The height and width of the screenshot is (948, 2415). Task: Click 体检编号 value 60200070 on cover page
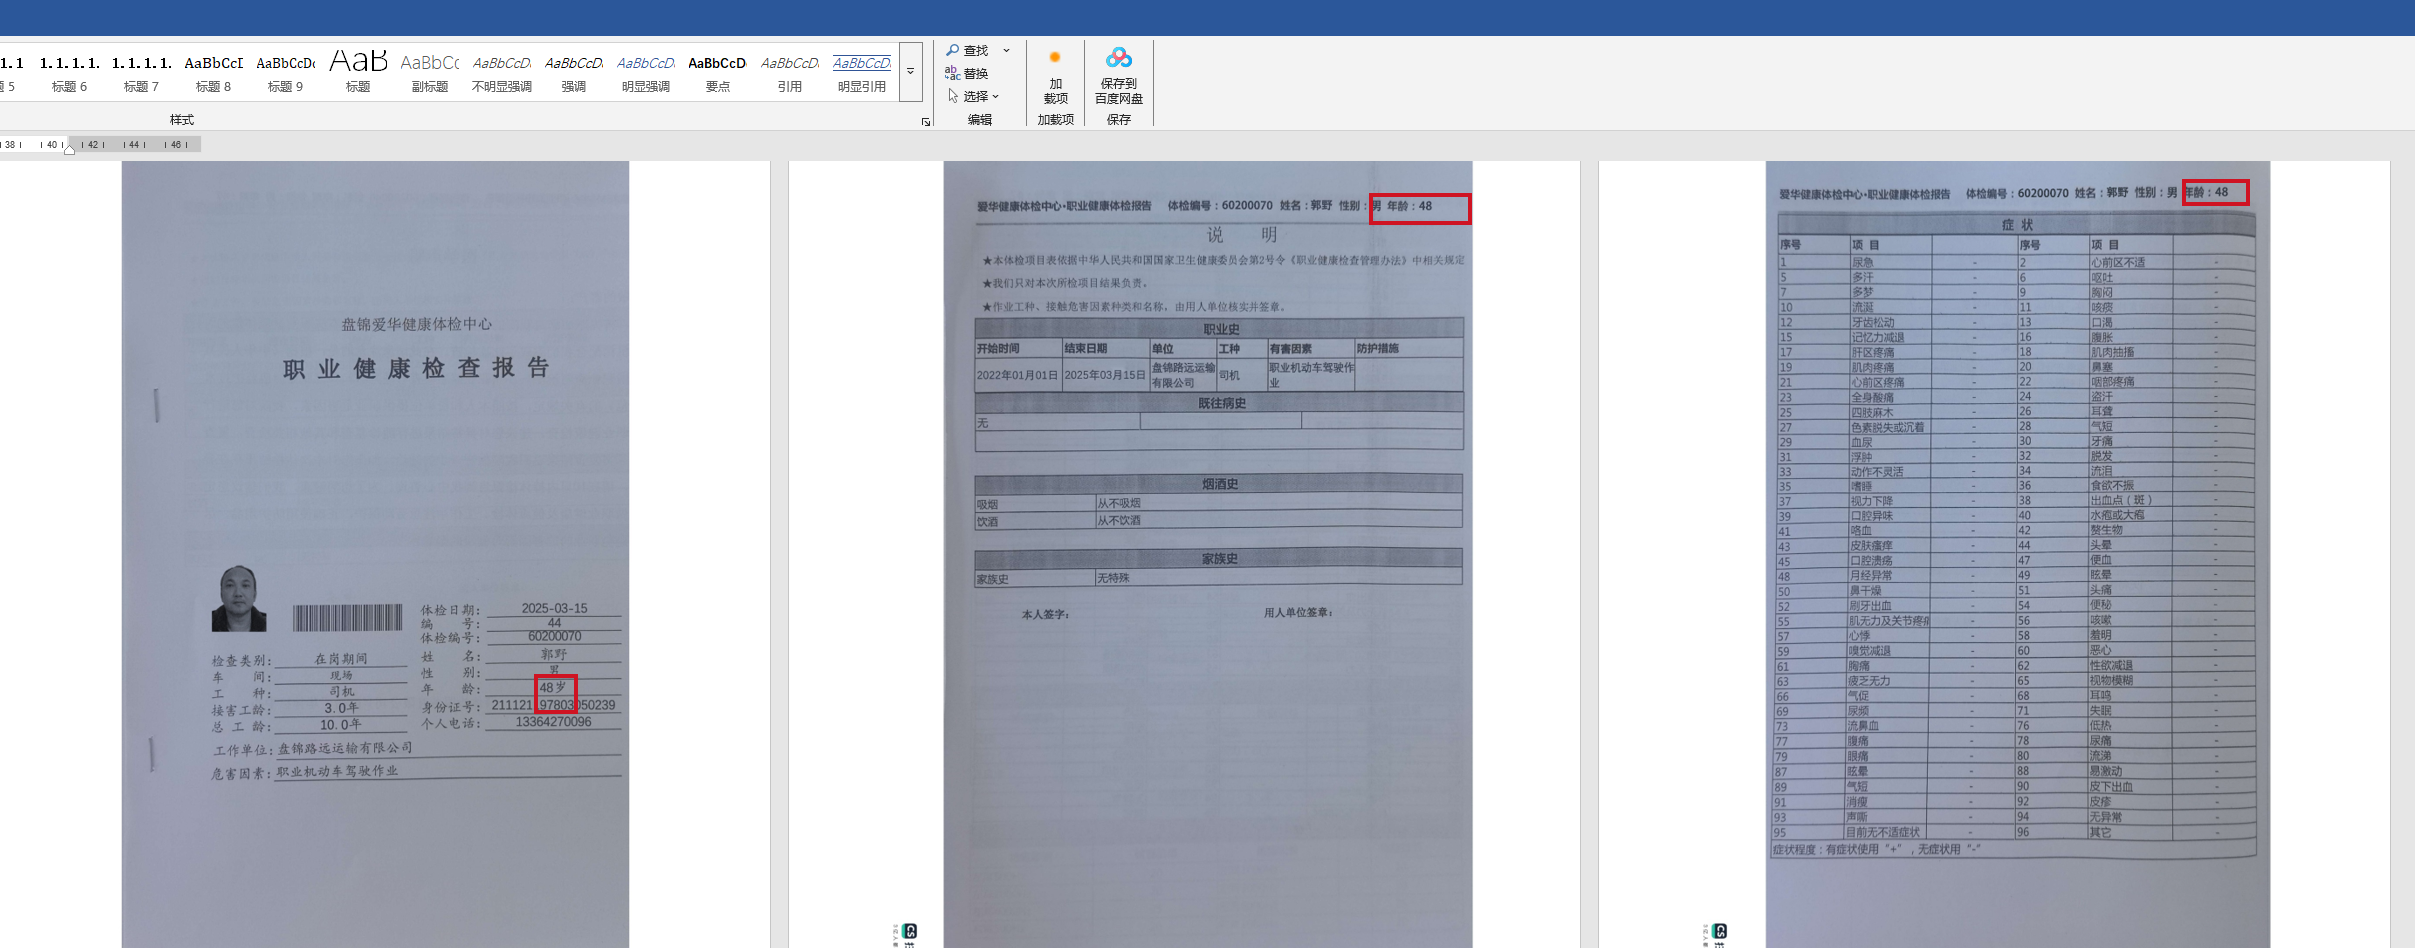point(554,636)
